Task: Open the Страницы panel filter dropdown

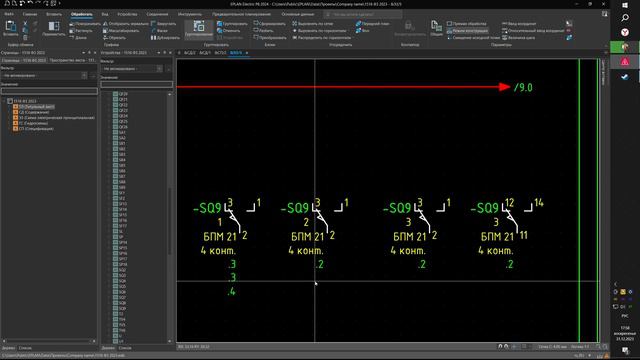Action: click(x=84, y=76)
